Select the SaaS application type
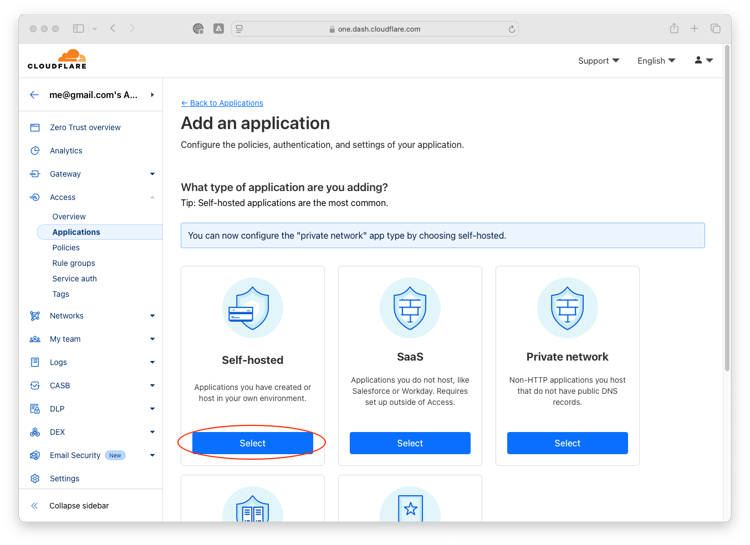The image size is (750, 545). (410, 443)
